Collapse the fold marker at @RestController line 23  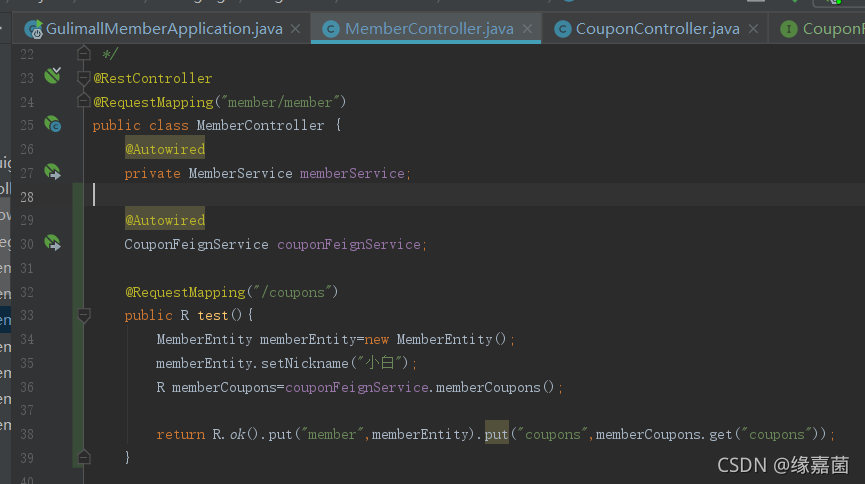[x=84, y=78]
